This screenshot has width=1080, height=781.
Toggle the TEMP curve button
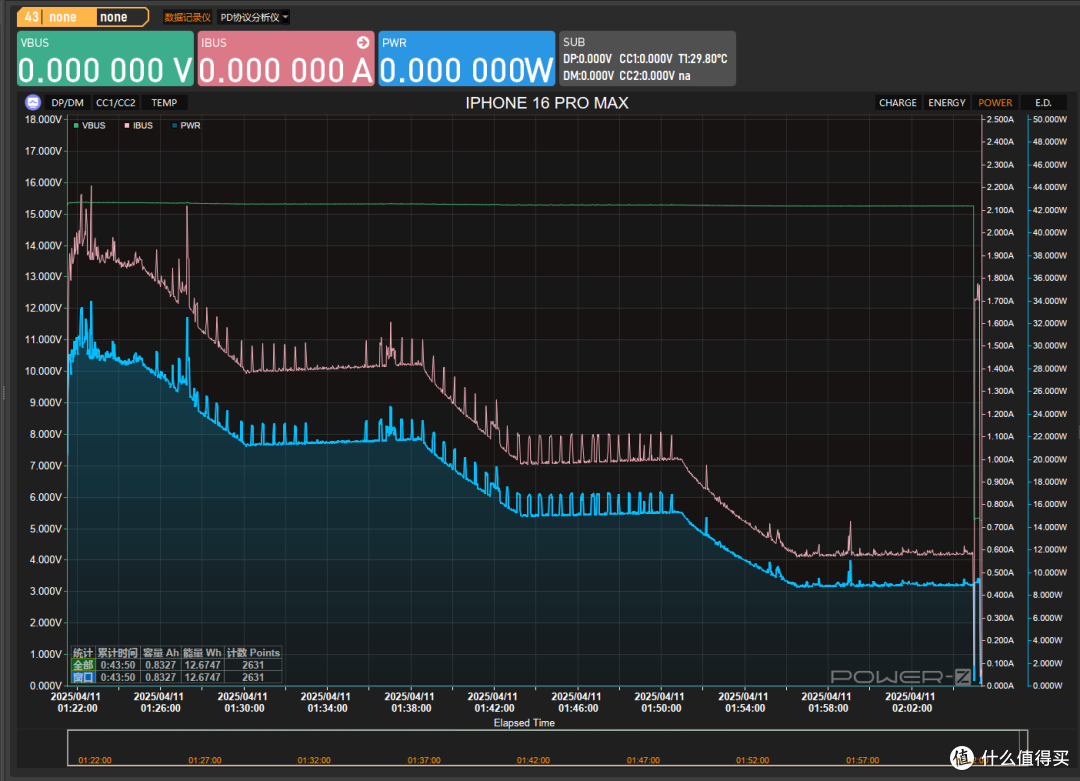click(x=165, y=103)
